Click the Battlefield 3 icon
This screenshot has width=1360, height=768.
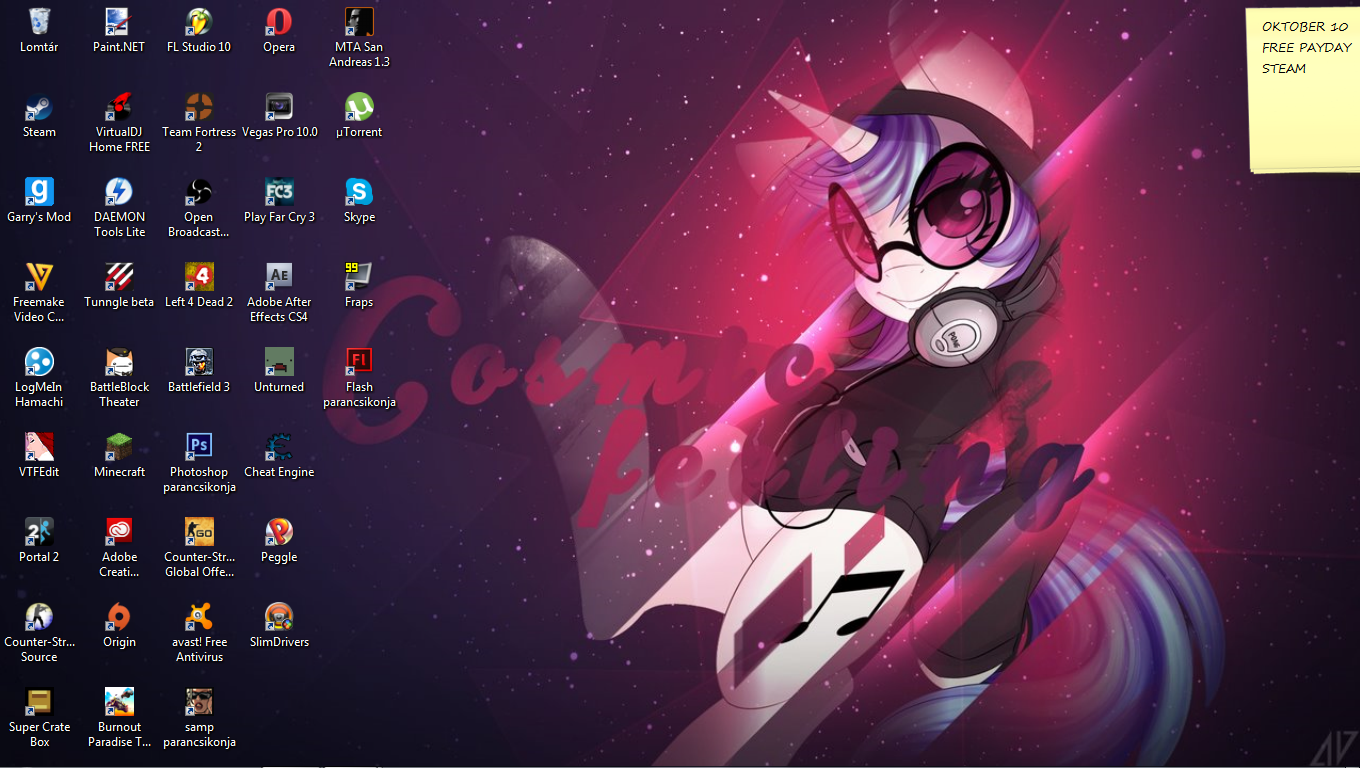(199, 361)
